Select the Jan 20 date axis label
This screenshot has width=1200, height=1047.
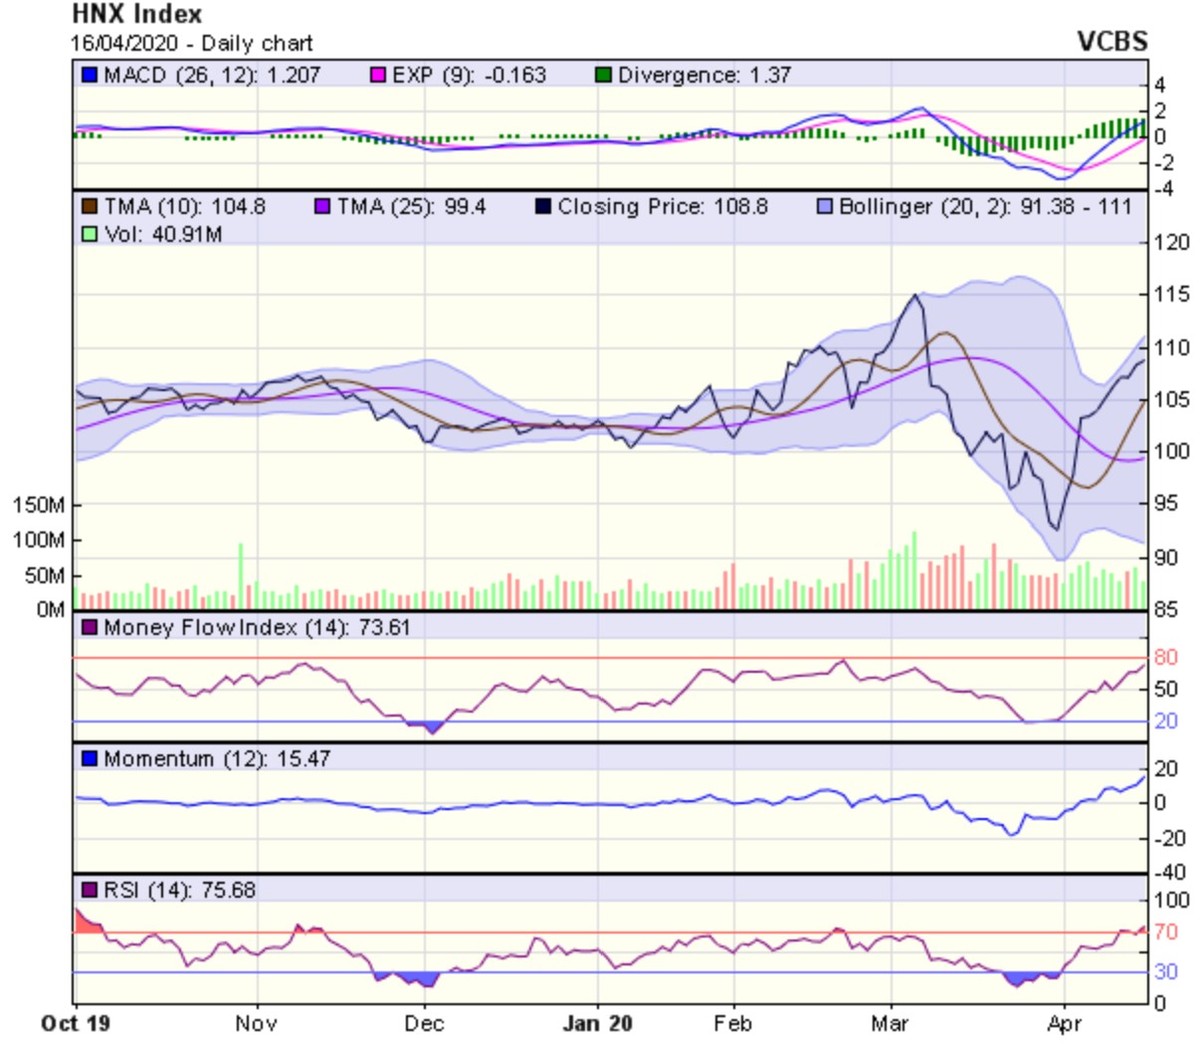coord(597,1023)
